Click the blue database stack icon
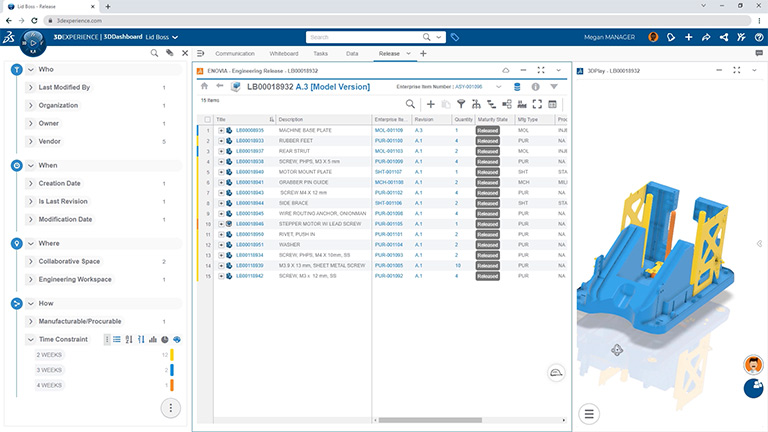Screen dimensions: 768x432 click(517, 87)
